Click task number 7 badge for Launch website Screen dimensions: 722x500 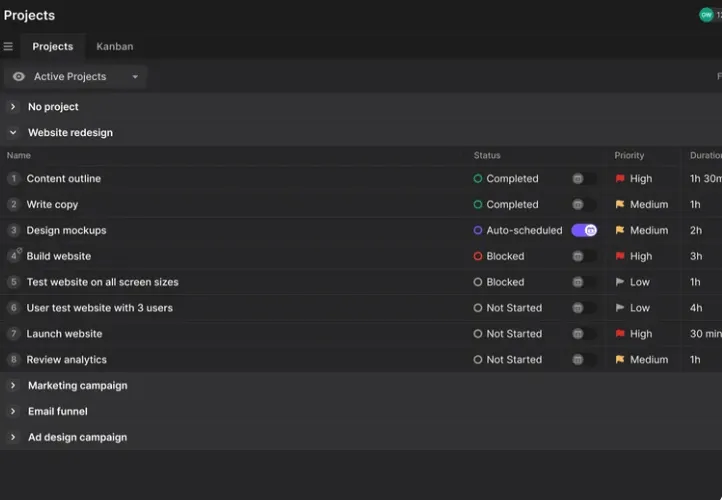point(14,334)
